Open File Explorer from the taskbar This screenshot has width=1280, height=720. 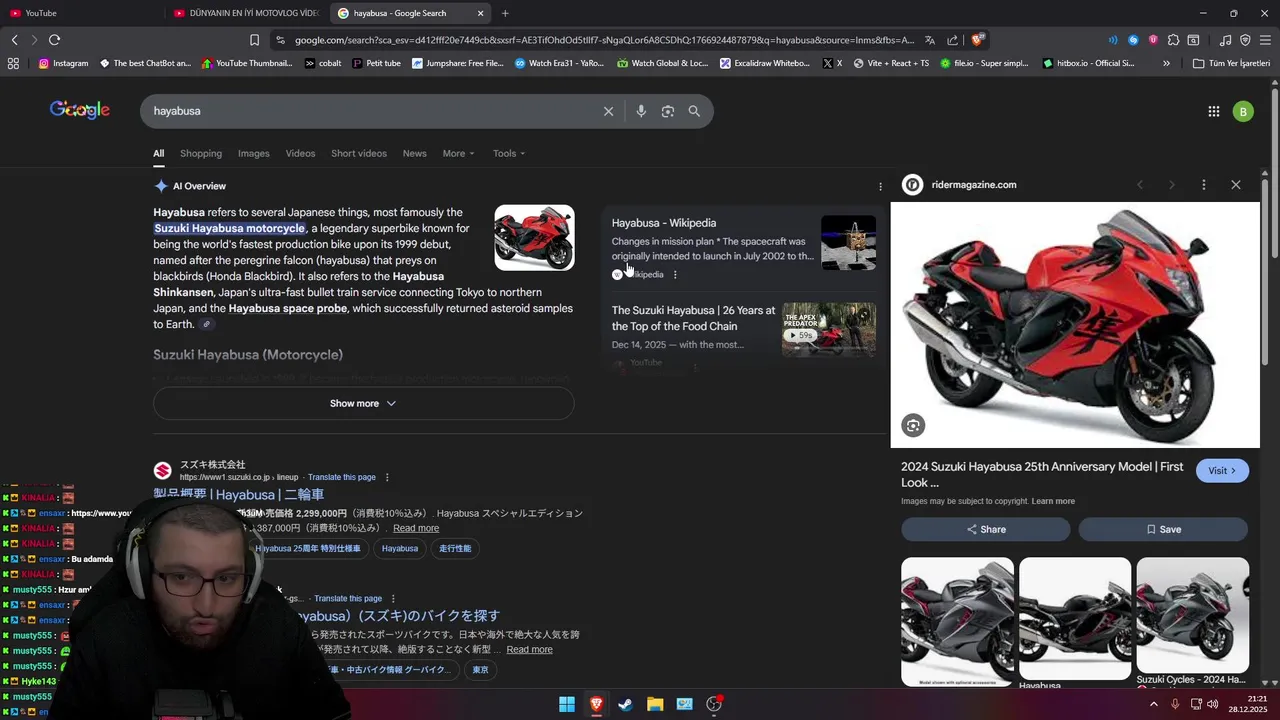tap(655, 704)
